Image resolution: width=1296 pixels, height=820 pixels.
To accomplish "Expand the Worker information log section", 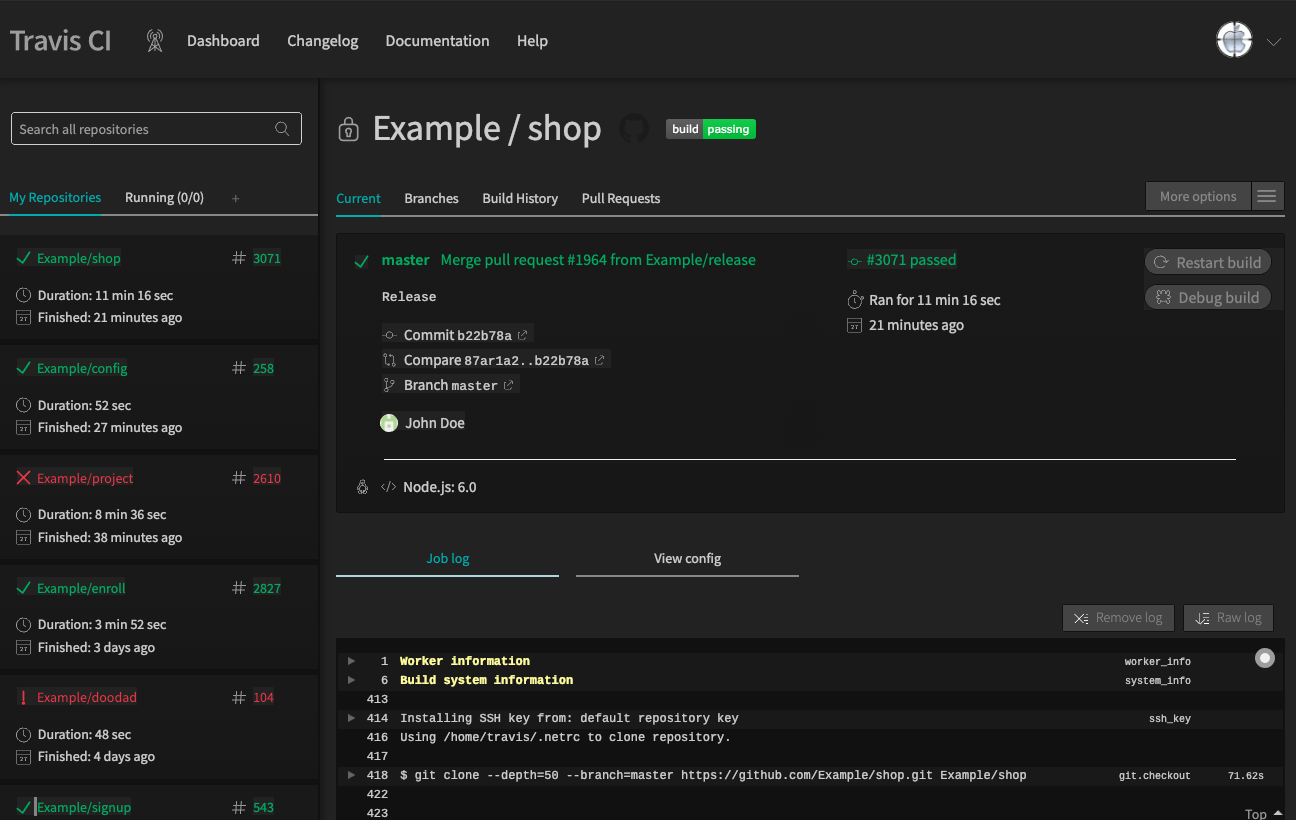I will [351, 661].
